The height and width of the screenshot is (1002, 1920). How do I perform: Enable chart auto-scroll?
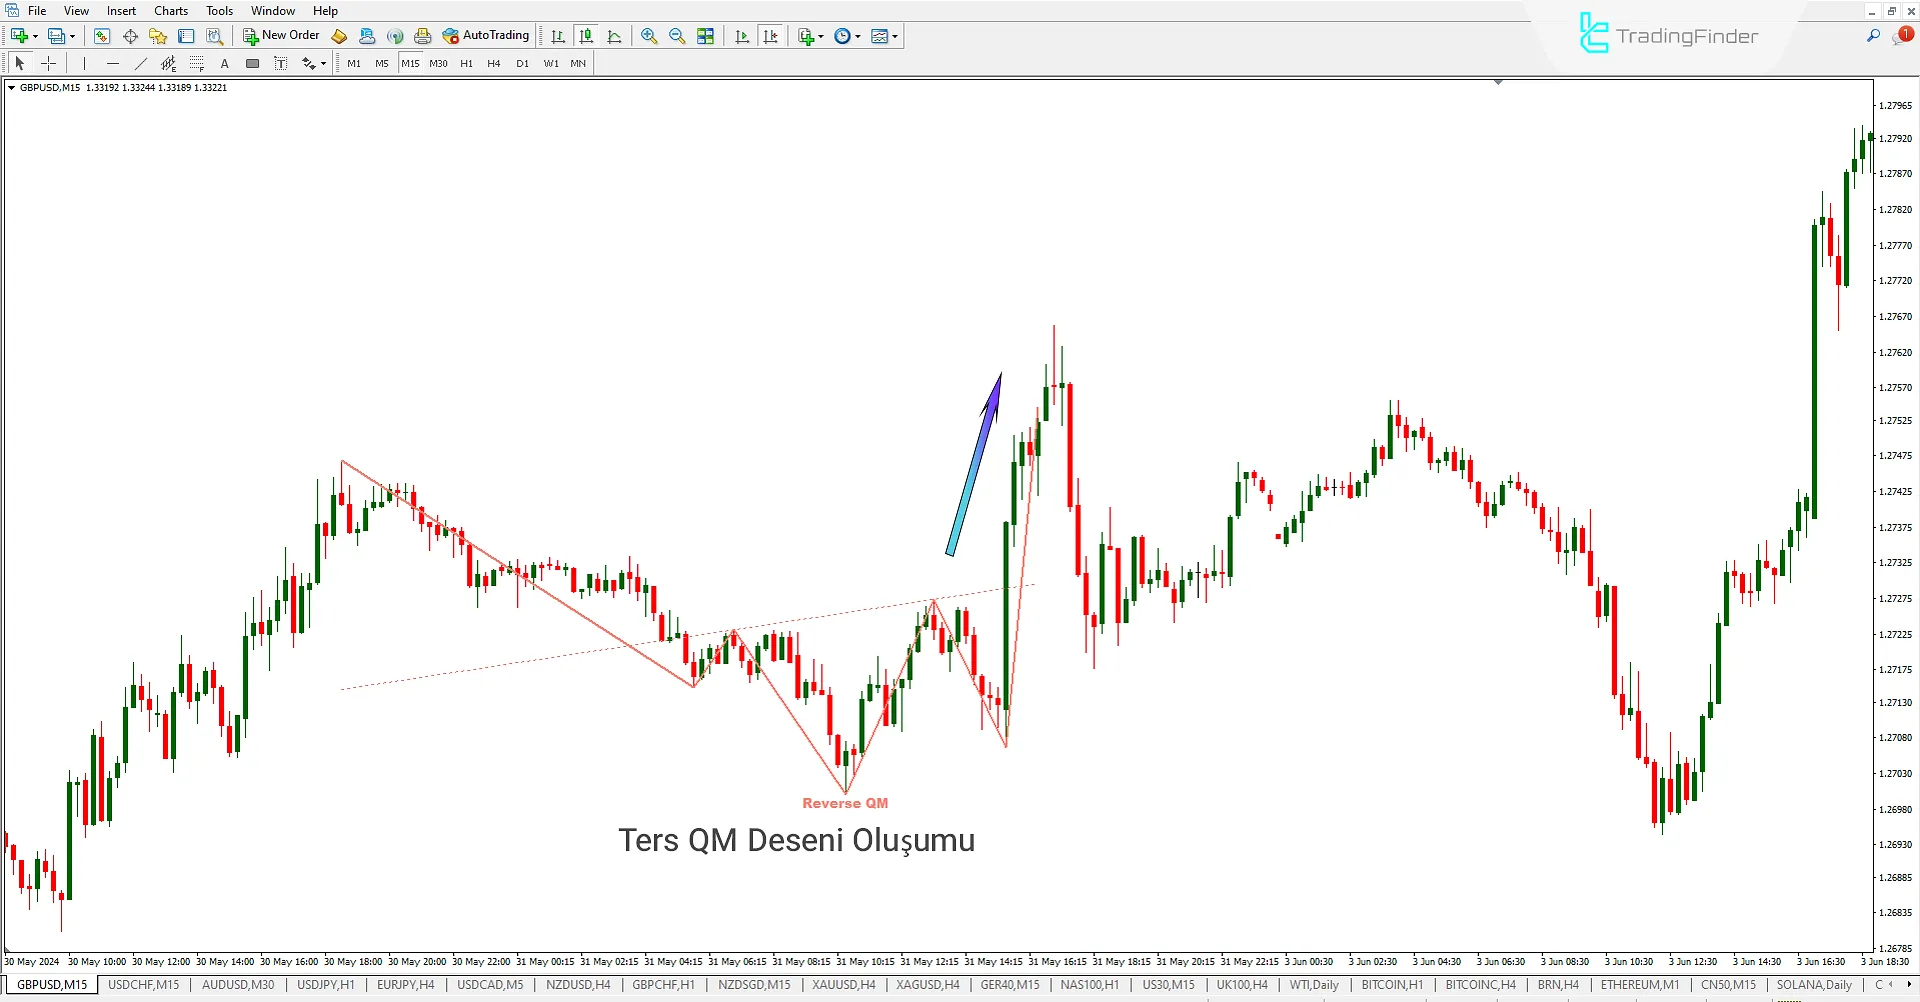tap(742, 36)
